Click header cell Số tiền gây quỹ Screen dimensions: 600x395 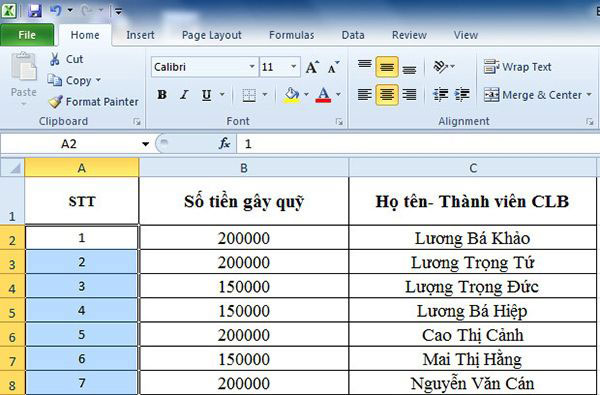click(244, 201)
